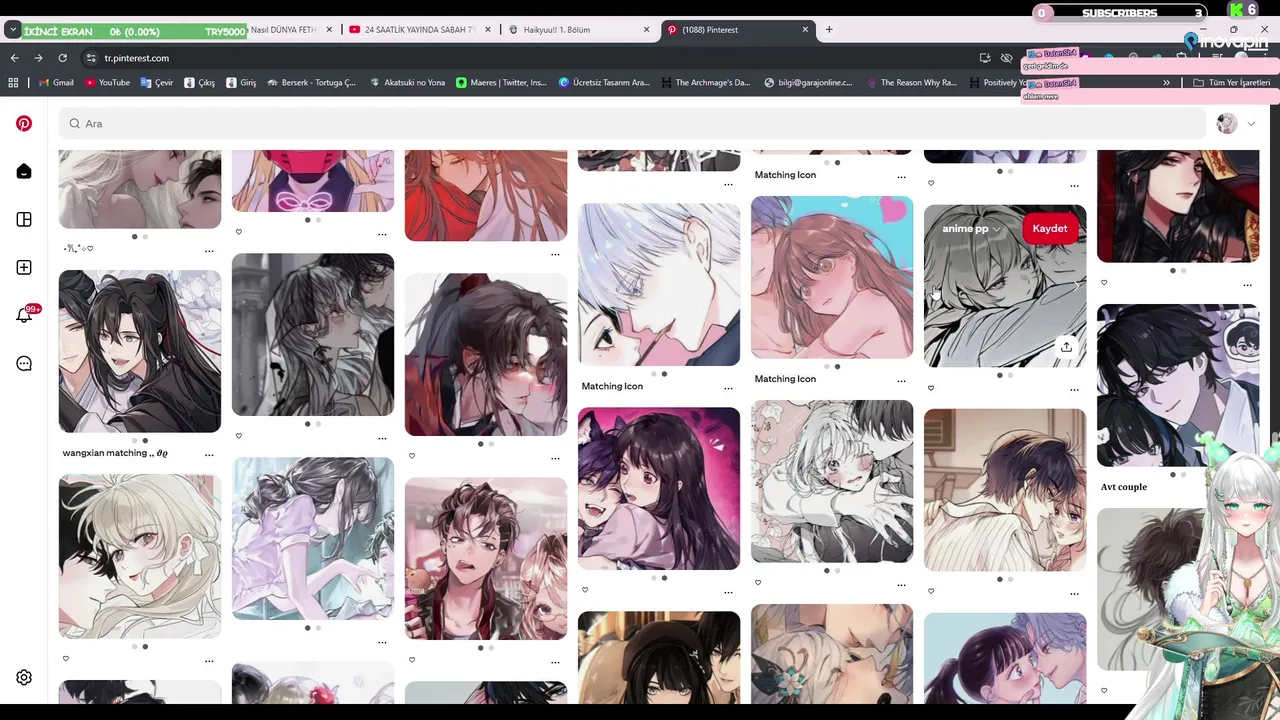The width and height of the screenshot is (1280, 720).
Task: Expand the bookmarks overflow chevron
Action: point(1166,83)
